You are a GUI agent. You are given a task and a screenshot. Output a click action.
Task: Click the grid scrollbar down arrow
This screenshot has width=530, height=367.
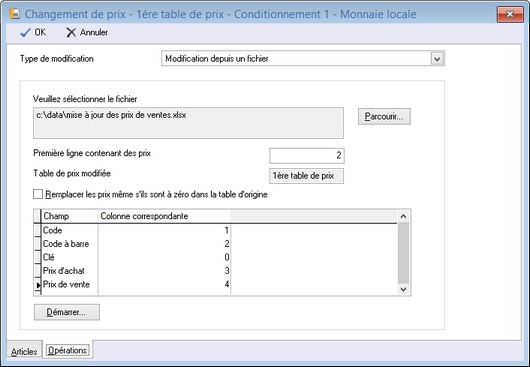(403, 289)
